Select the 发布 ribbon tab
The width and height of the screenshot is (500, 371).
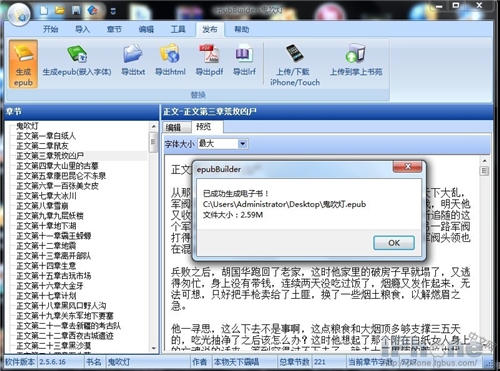tap(210, 29)
